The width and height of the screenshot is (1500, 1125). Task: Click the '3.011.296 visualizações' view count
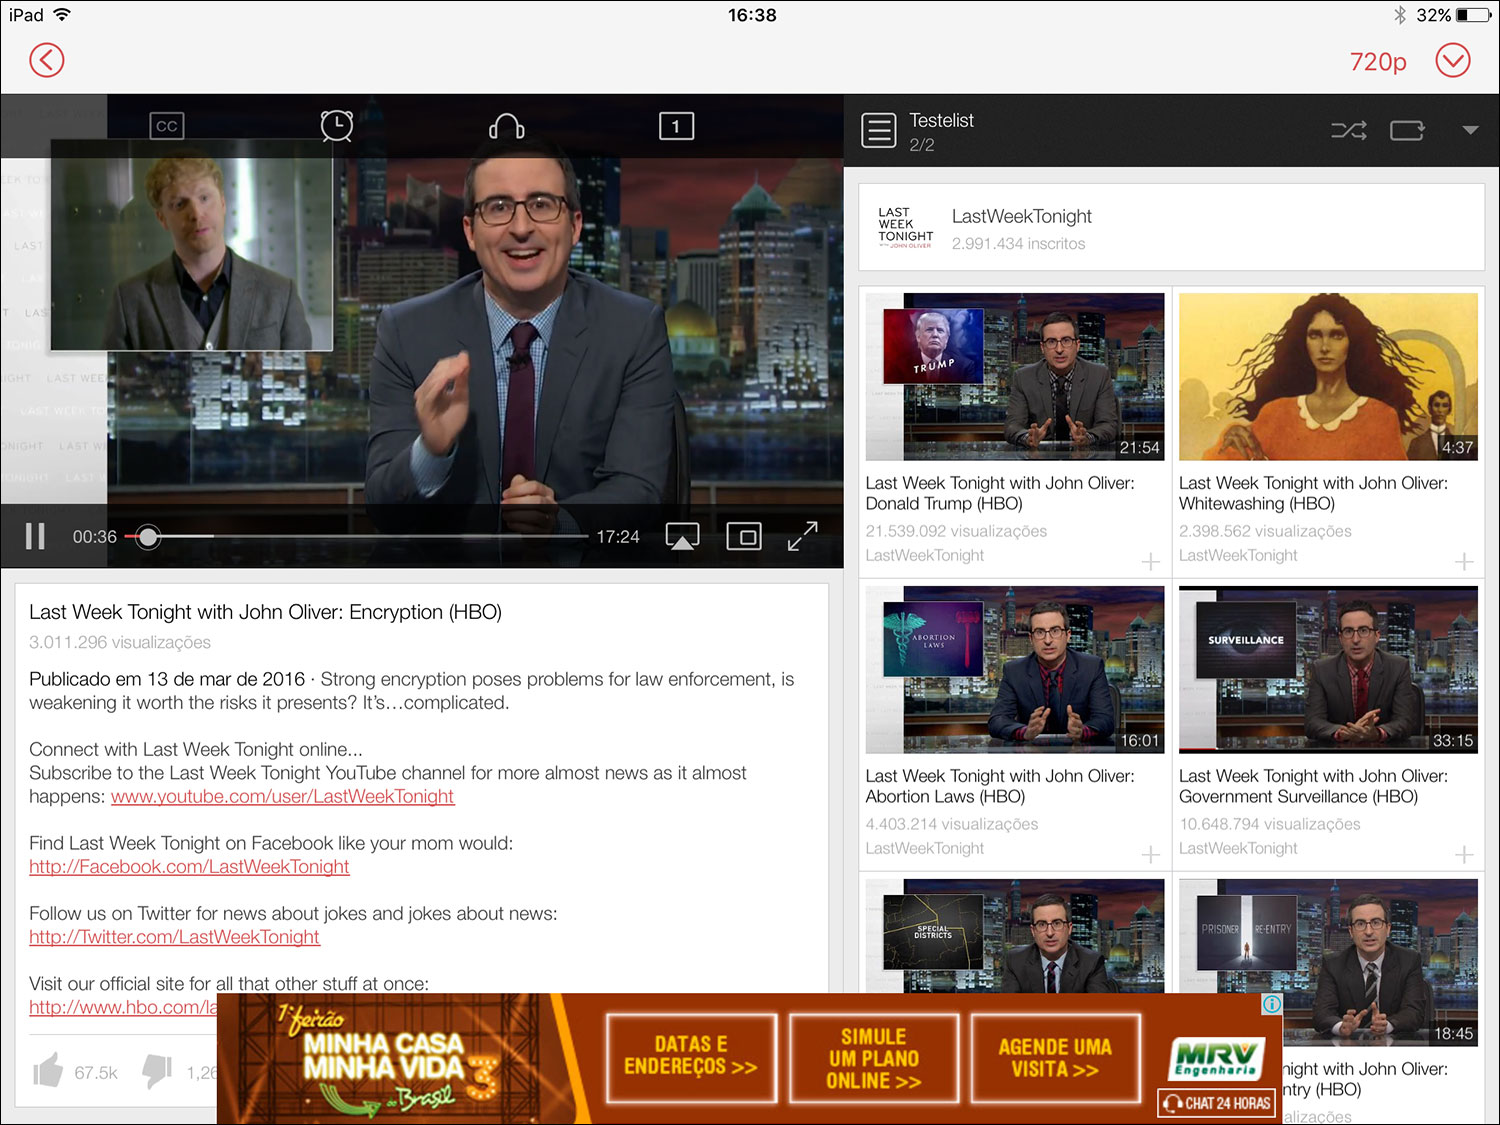pos(120,642)
